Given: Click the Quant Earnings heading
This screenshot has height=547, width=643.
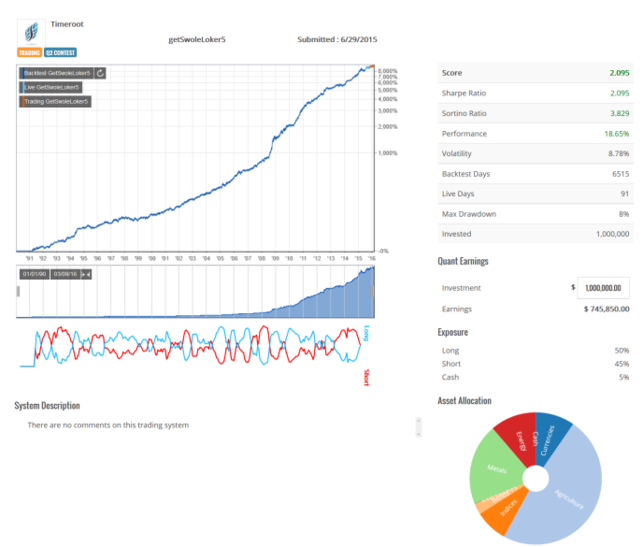Looking at the screenshot, I should click(463, 261).
